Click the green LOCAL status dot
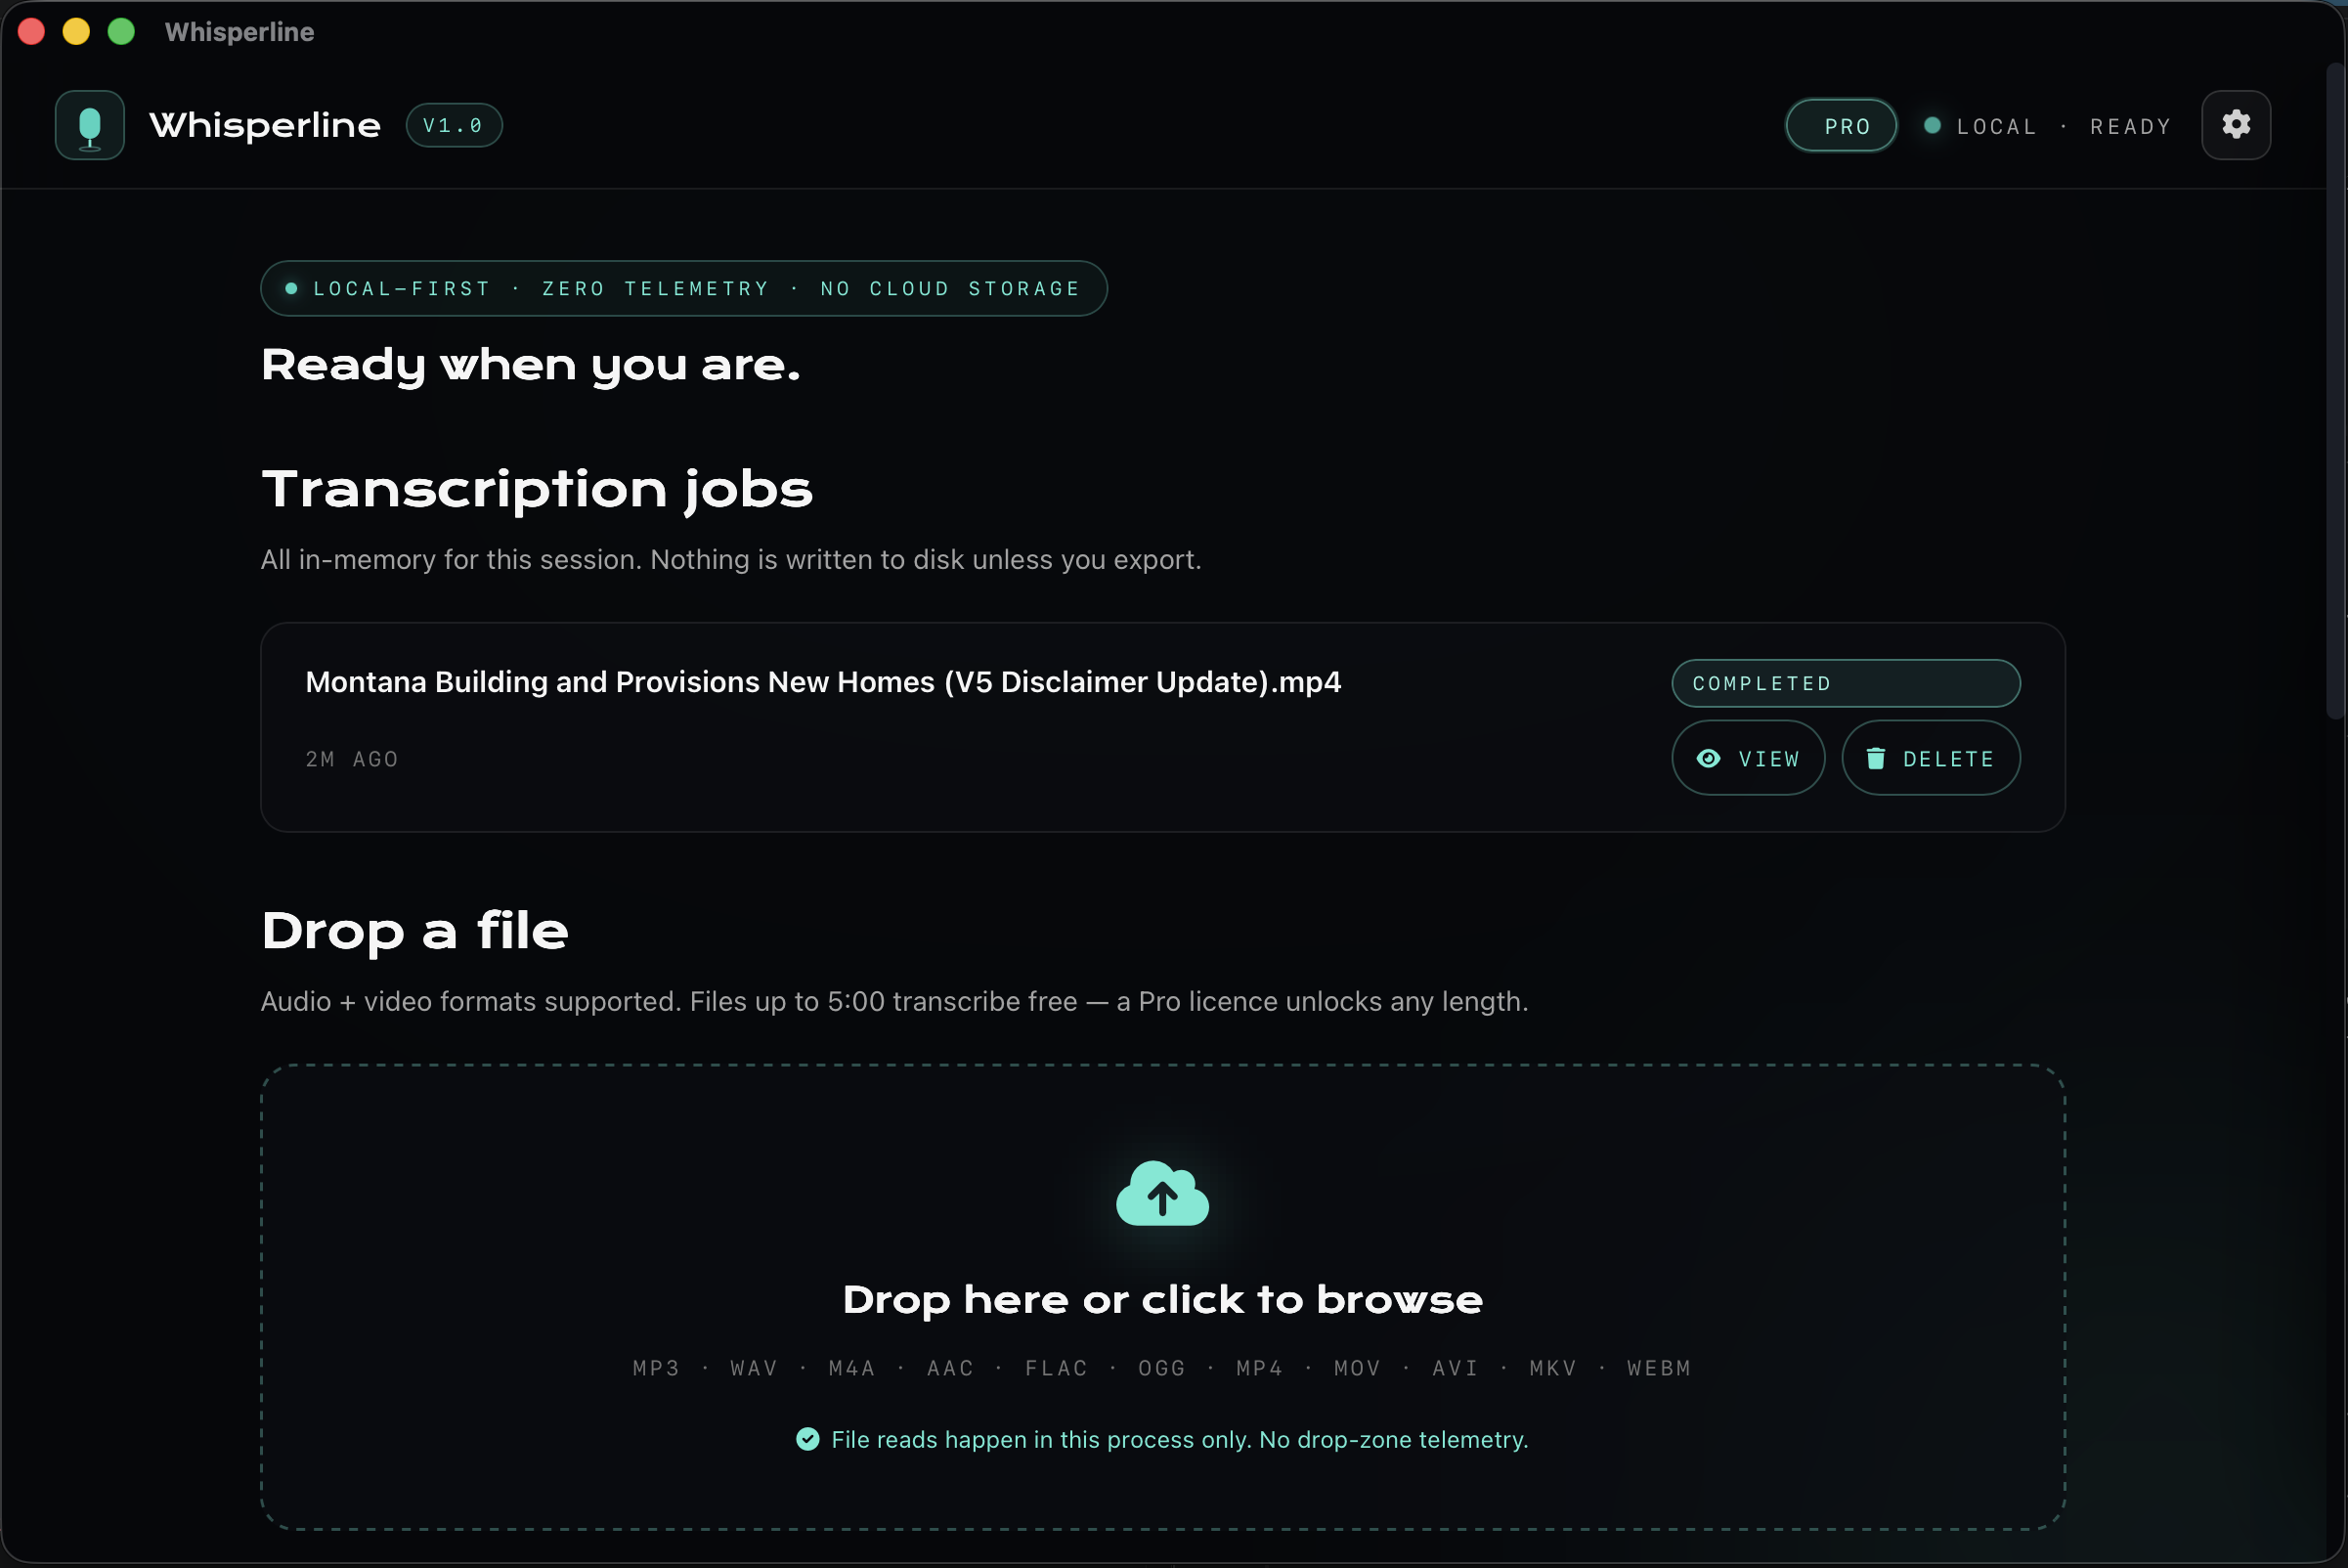Screen dimensions: 2348x1568 tap(1932, 125)
